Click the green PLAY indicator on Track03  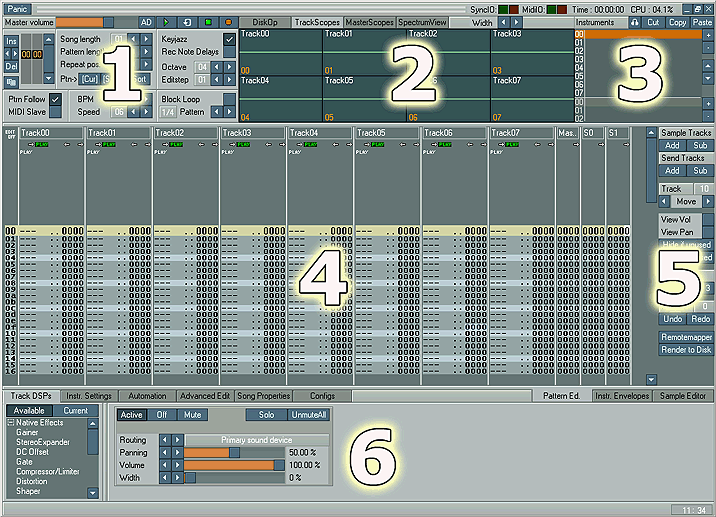[x=243, y=144]
